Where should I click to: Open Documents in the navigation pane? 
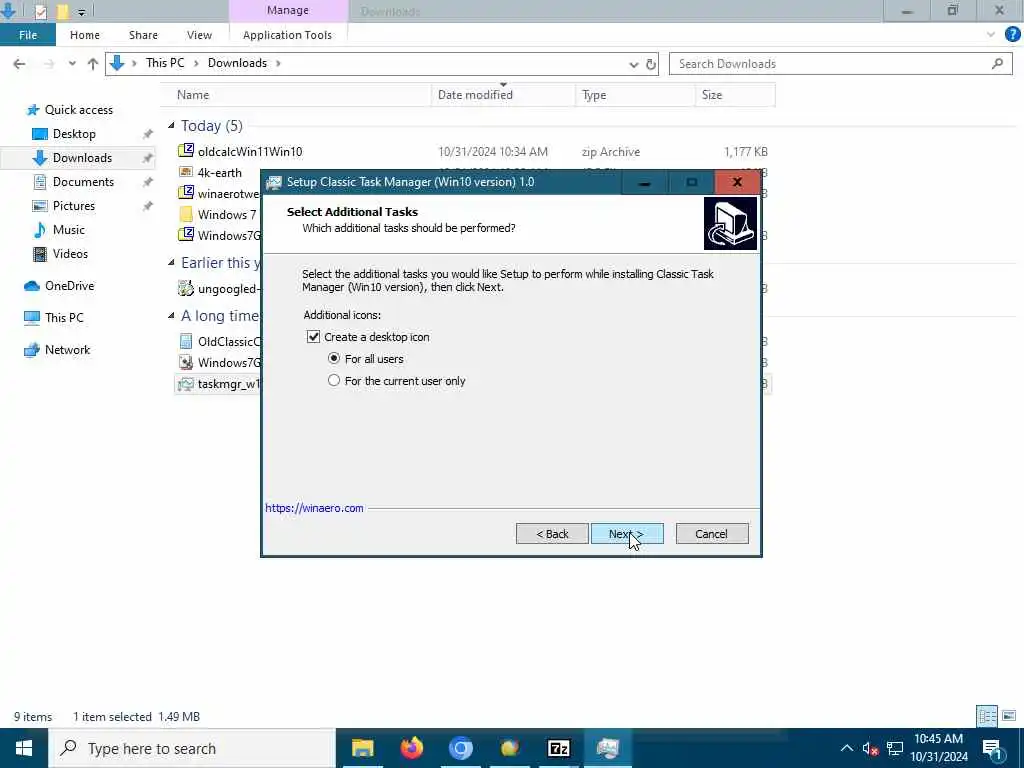click(83, 182)
